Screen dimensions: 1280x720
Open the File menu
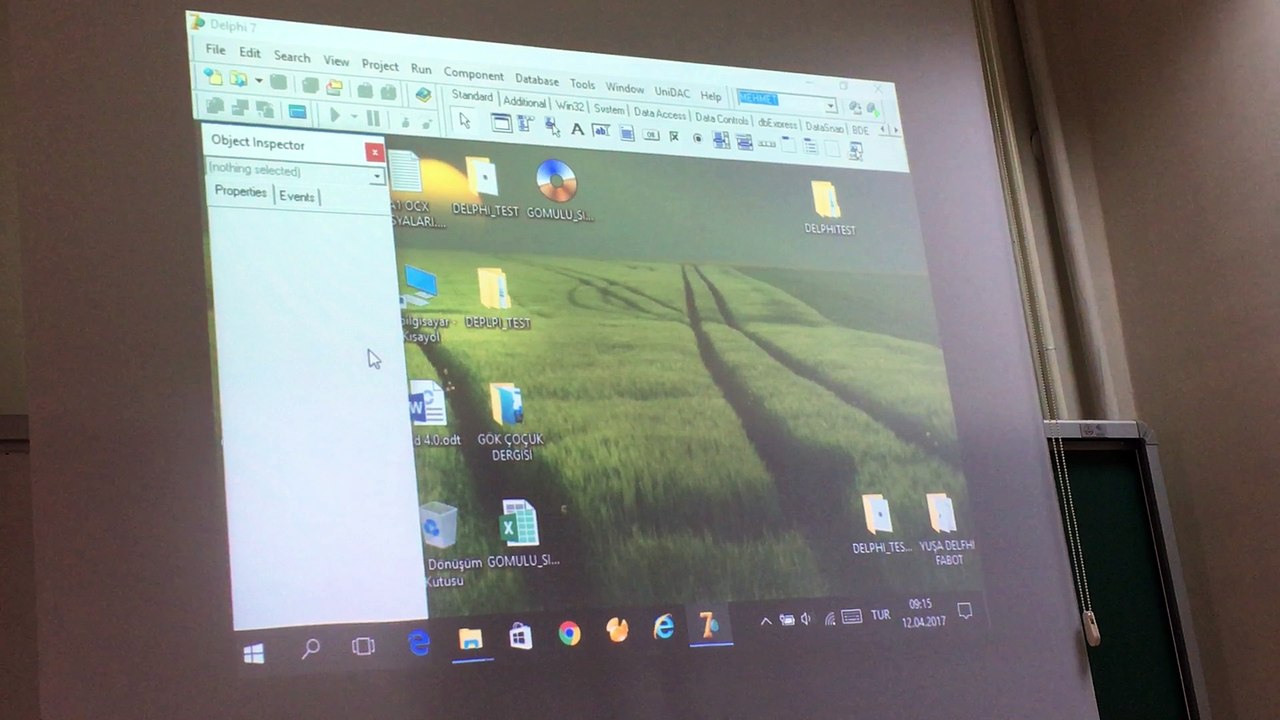tap(215, 50)
